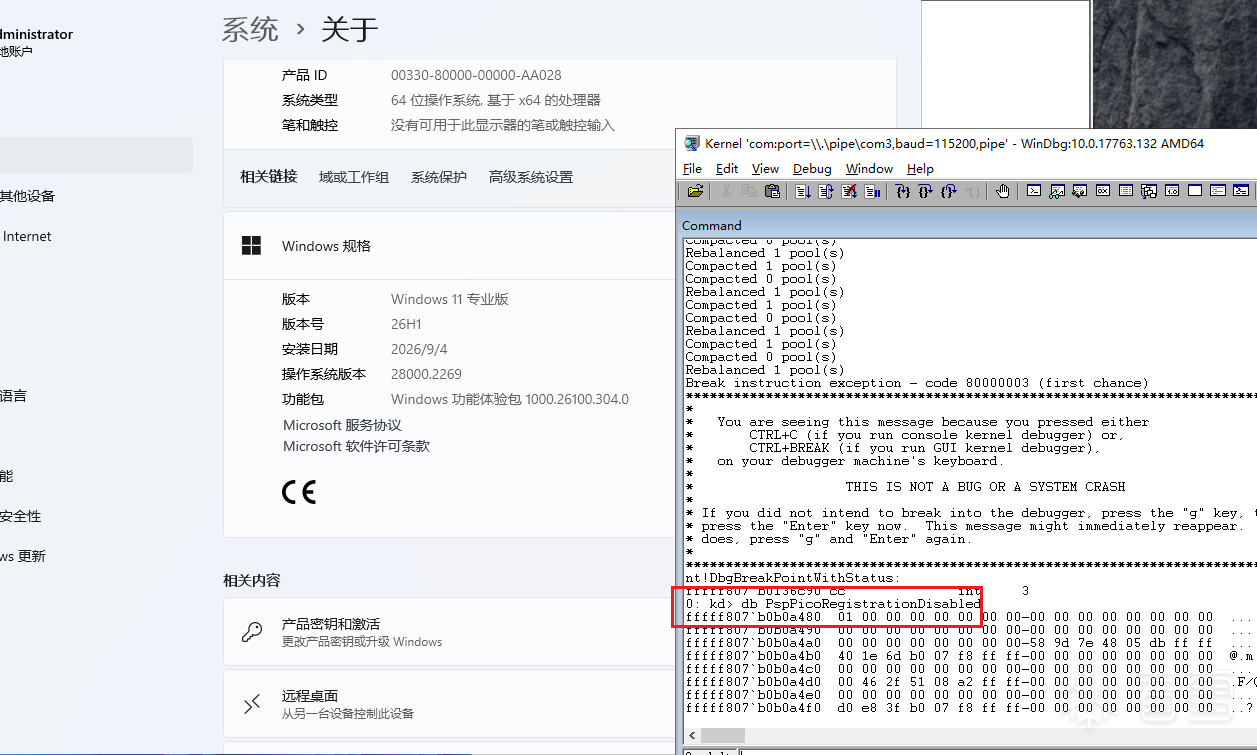Click the Windows 11 专业版 edition text
Viewport: 1257px width, 755px height.
pos(450,299)
